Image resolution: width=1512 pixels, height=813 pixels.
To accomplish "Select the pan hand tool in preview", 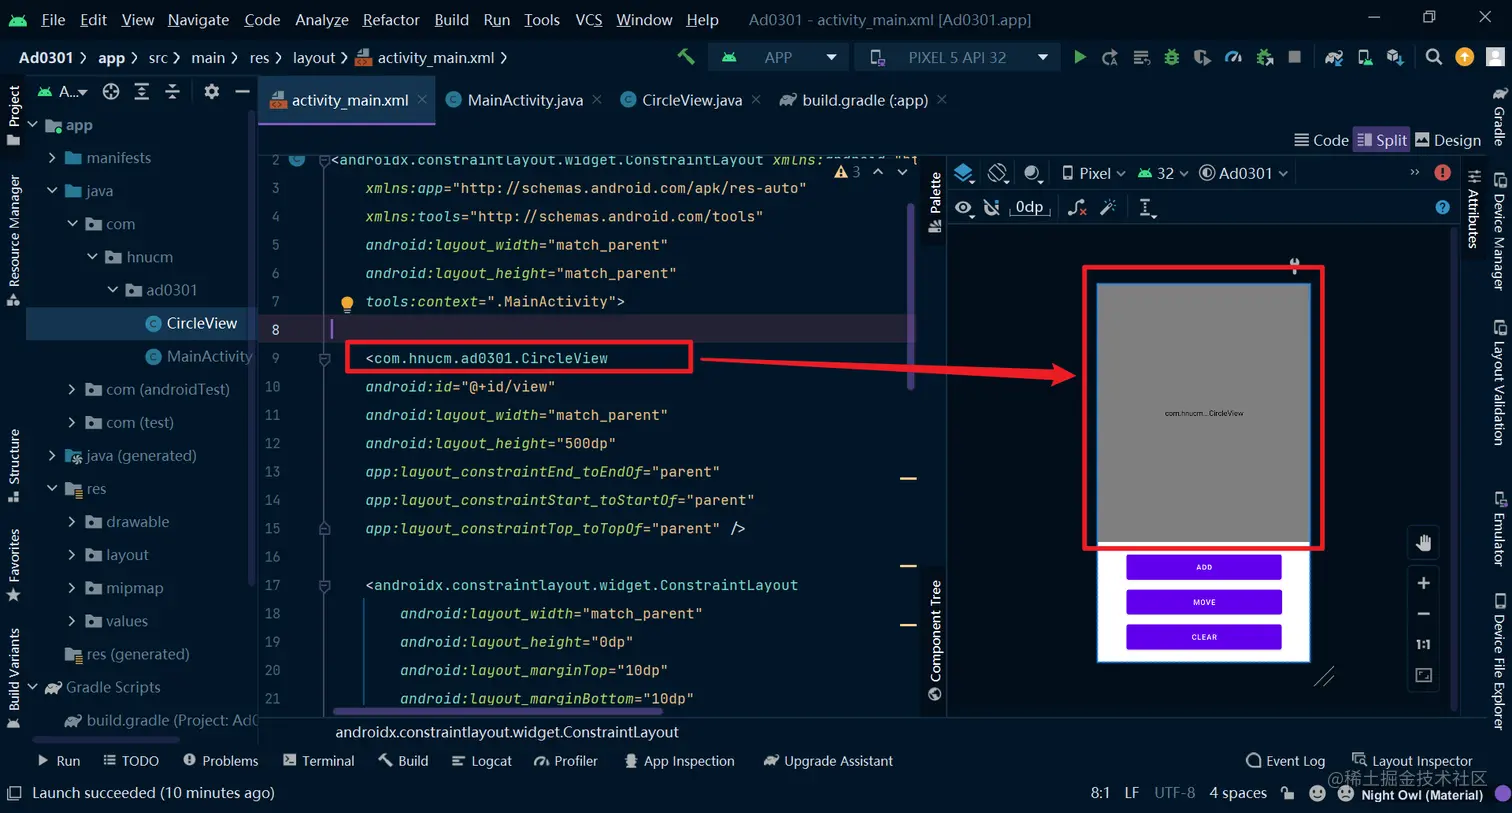I will 1423,543.
